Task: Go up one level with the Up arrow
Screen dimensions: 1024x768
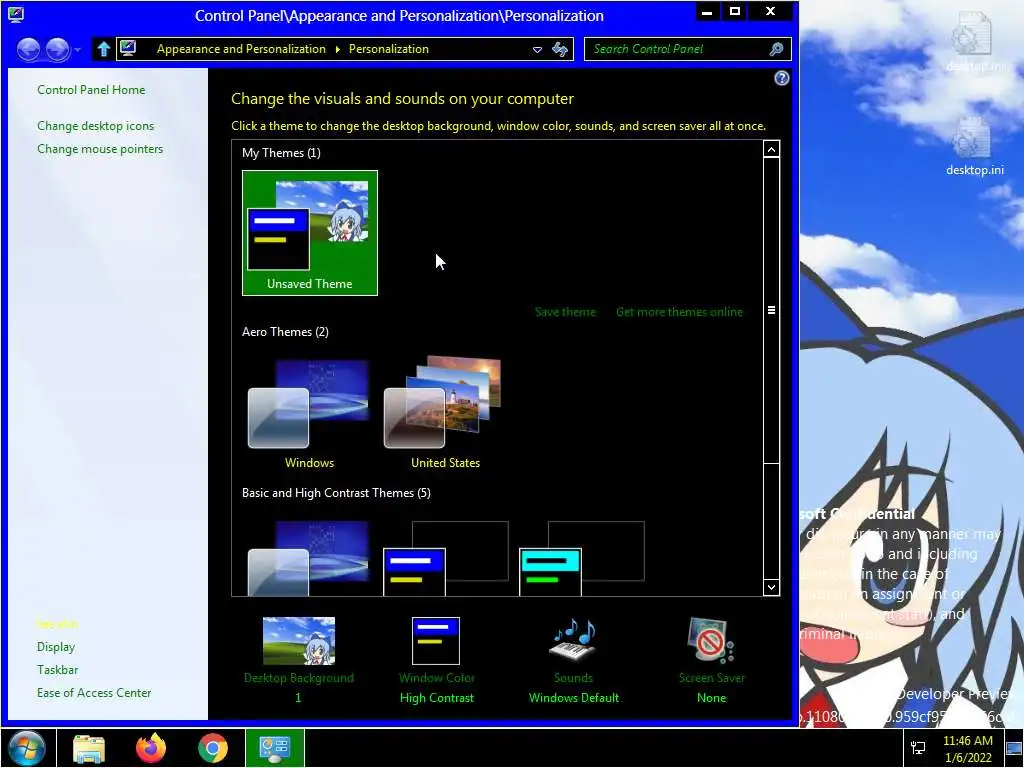Action: [103, 49]
